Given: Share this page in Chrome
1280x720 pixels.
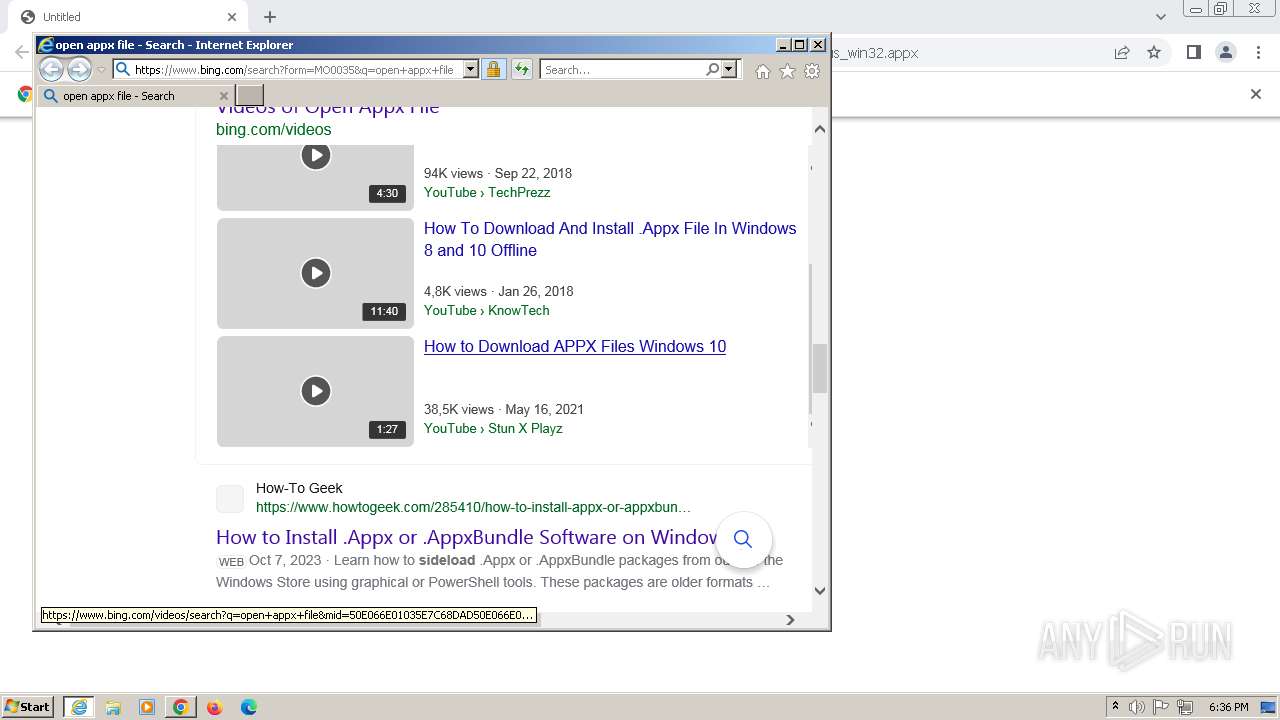Looking at the screenshot, I should tap(1122, 52).
